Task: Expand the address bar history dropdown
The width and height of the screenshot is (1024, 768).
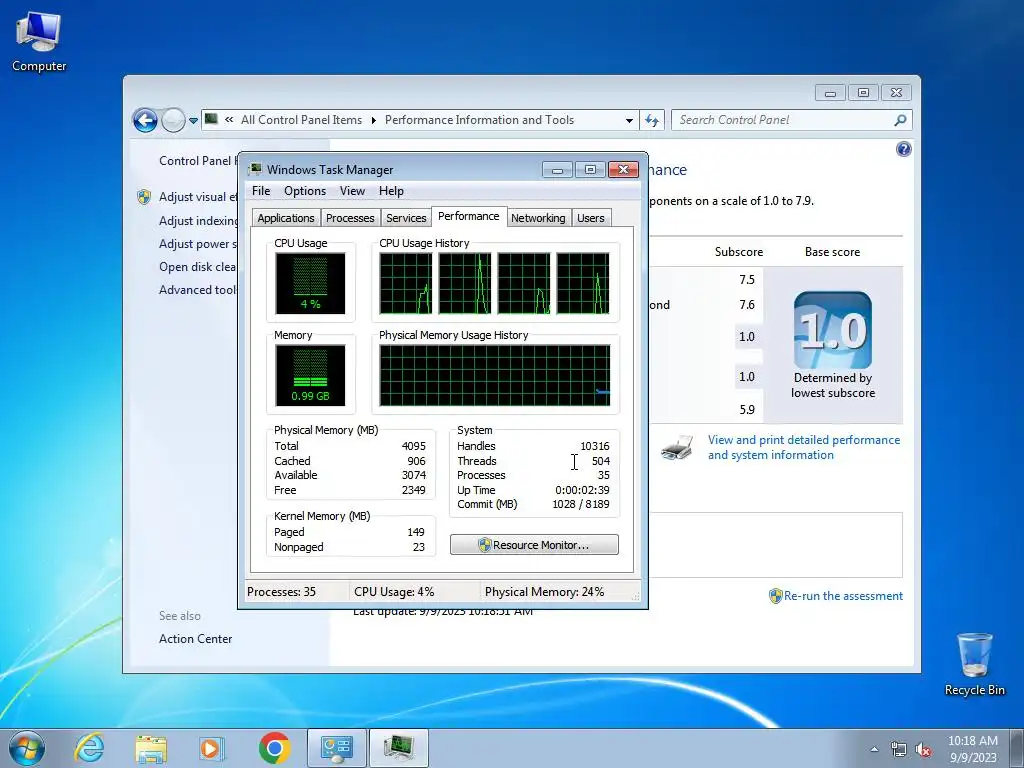Action: pos(629,121)
